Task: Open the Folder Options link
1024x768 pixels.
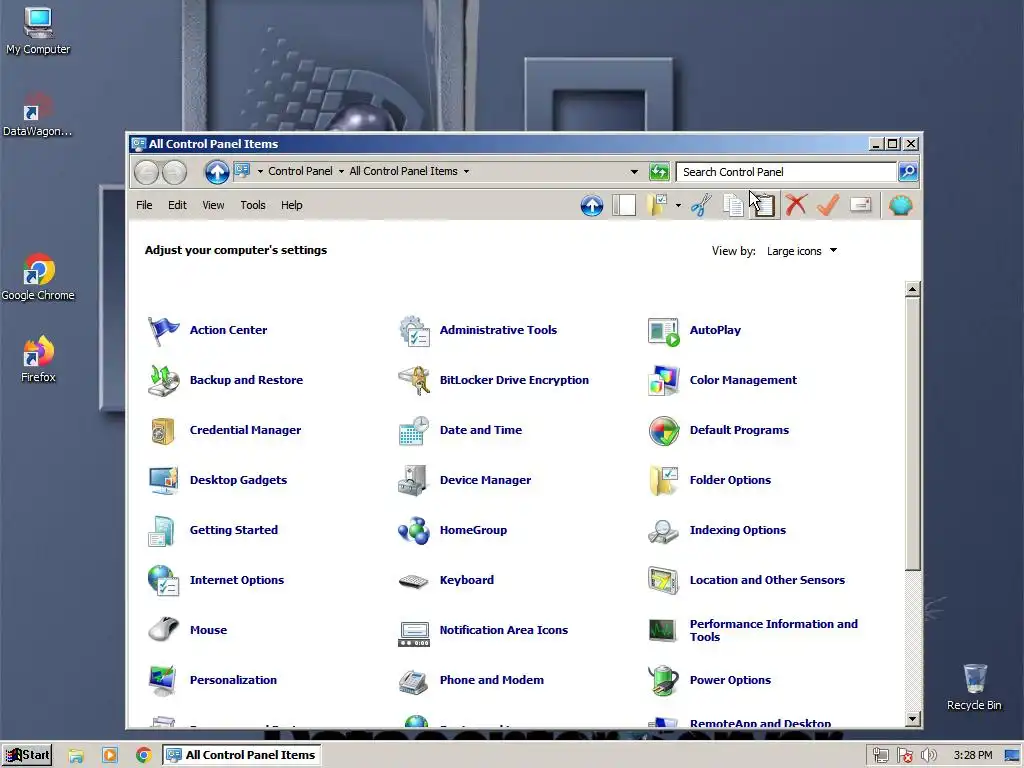Action: click(730, 480)
